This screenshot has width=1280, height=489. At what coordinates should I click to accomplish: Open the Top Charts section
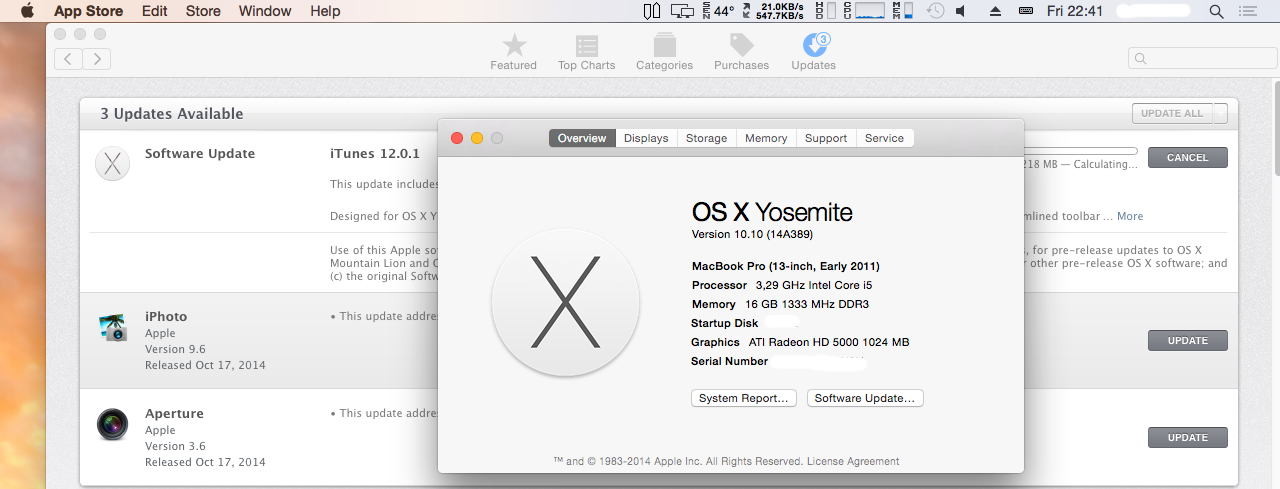click(x=587, y=46)
